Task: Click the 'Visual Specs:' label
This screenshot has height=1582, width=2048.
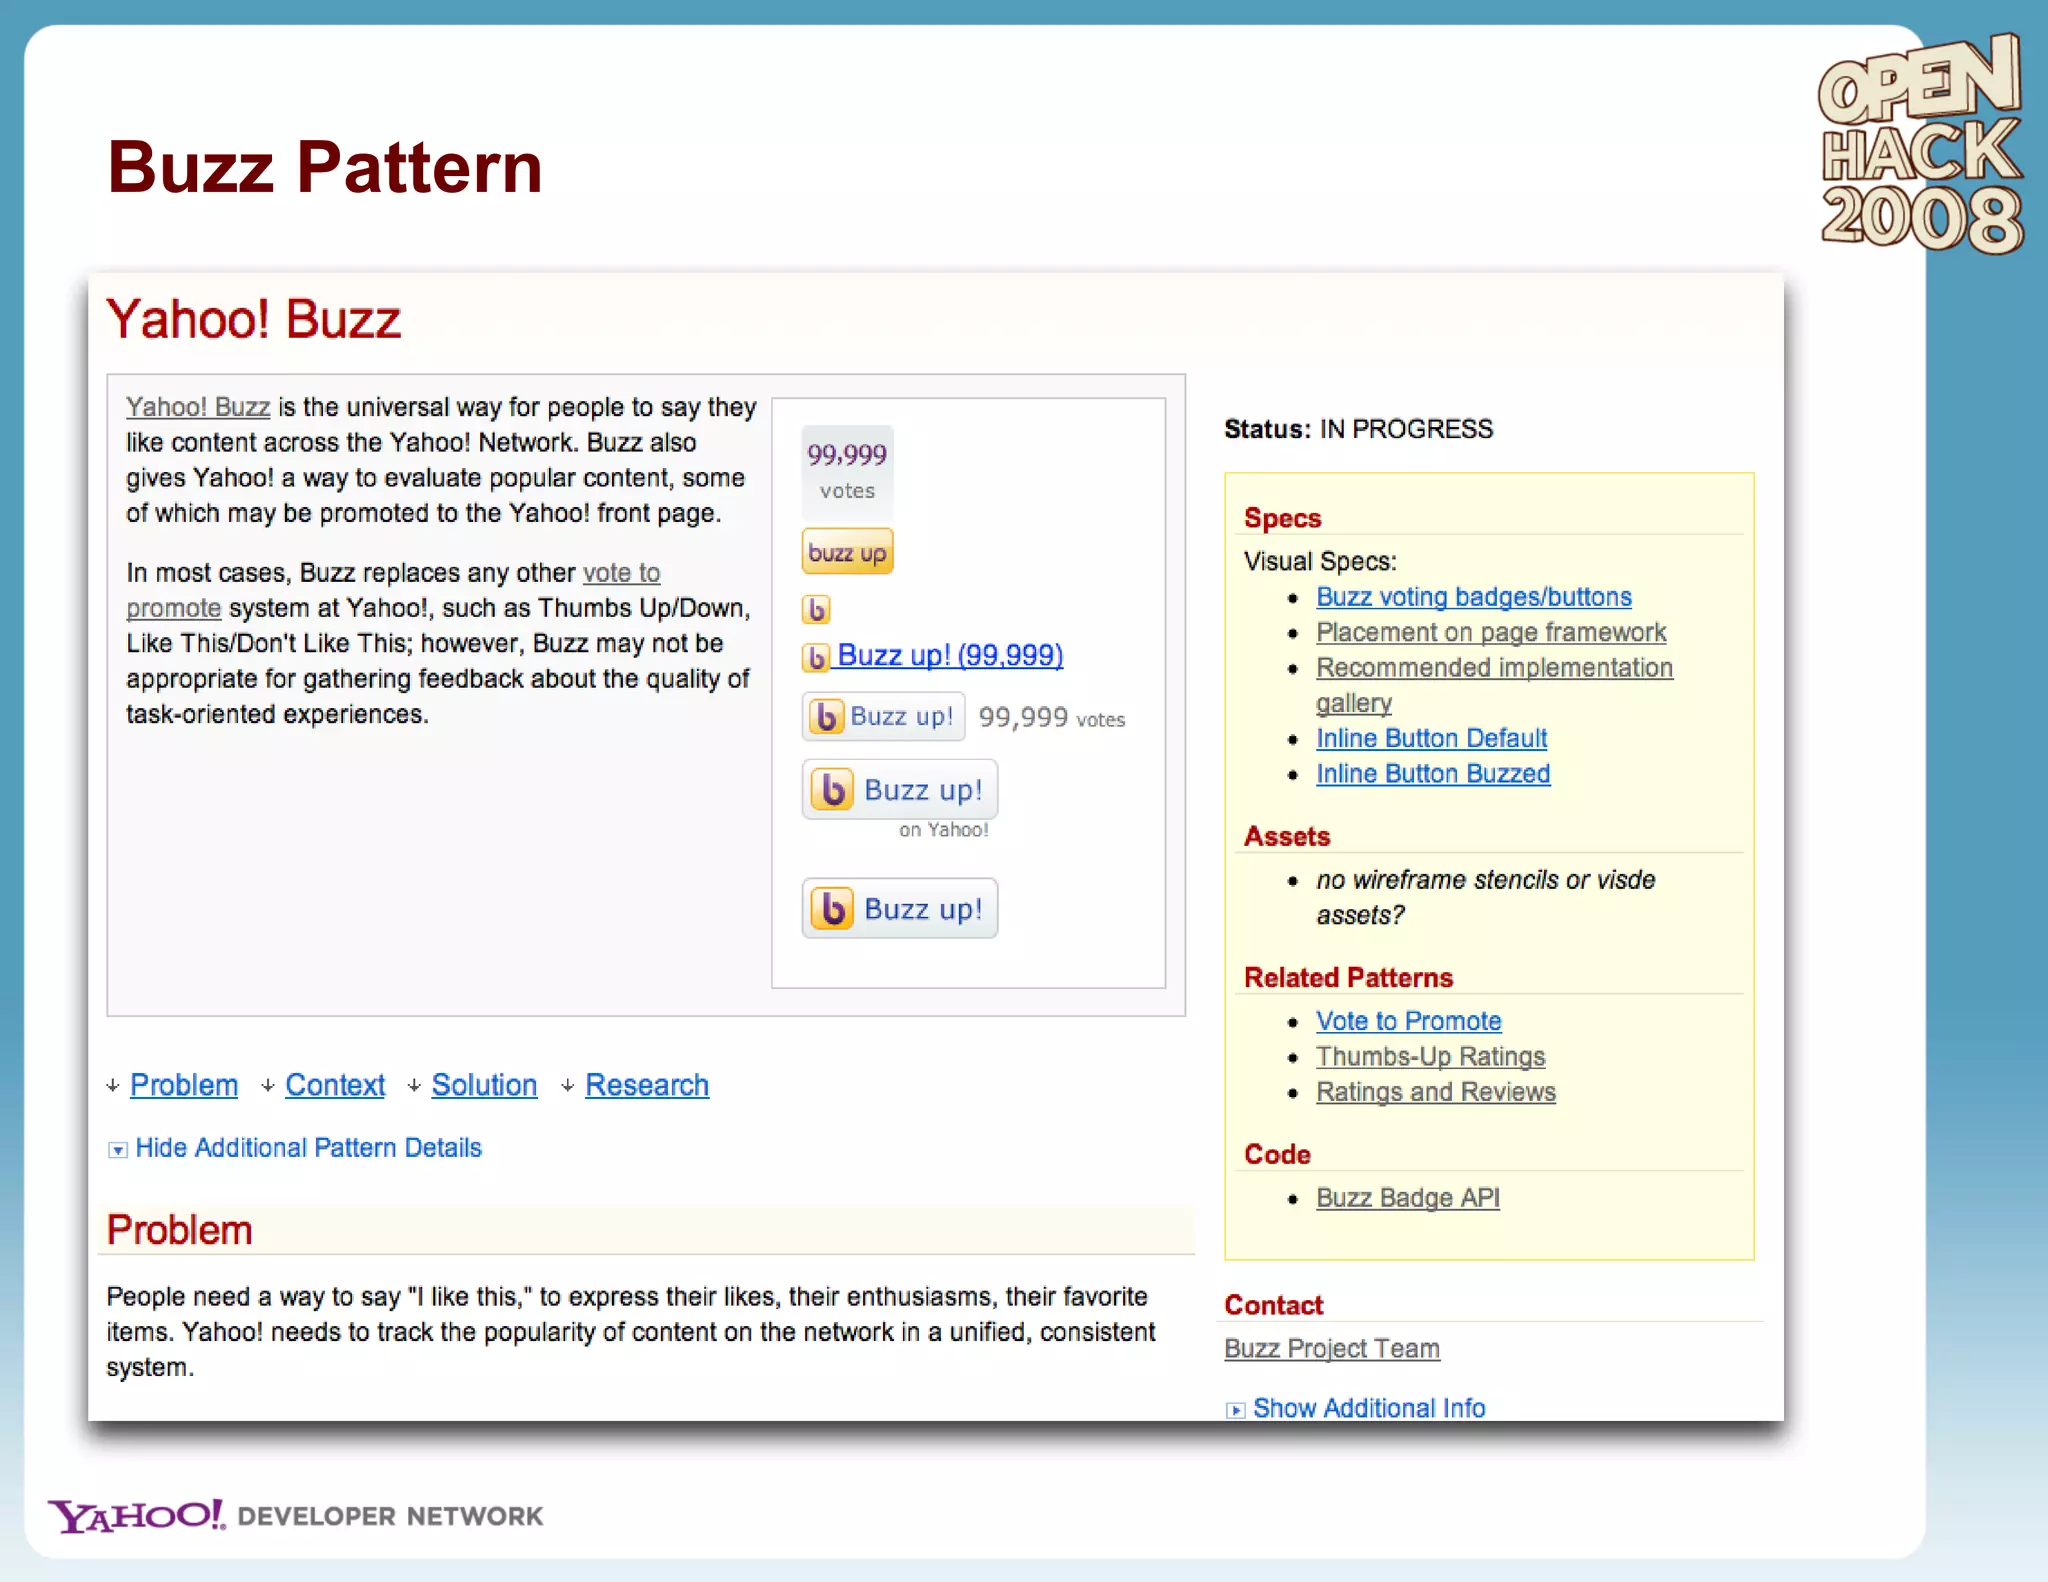Action: pos(1320,561)
